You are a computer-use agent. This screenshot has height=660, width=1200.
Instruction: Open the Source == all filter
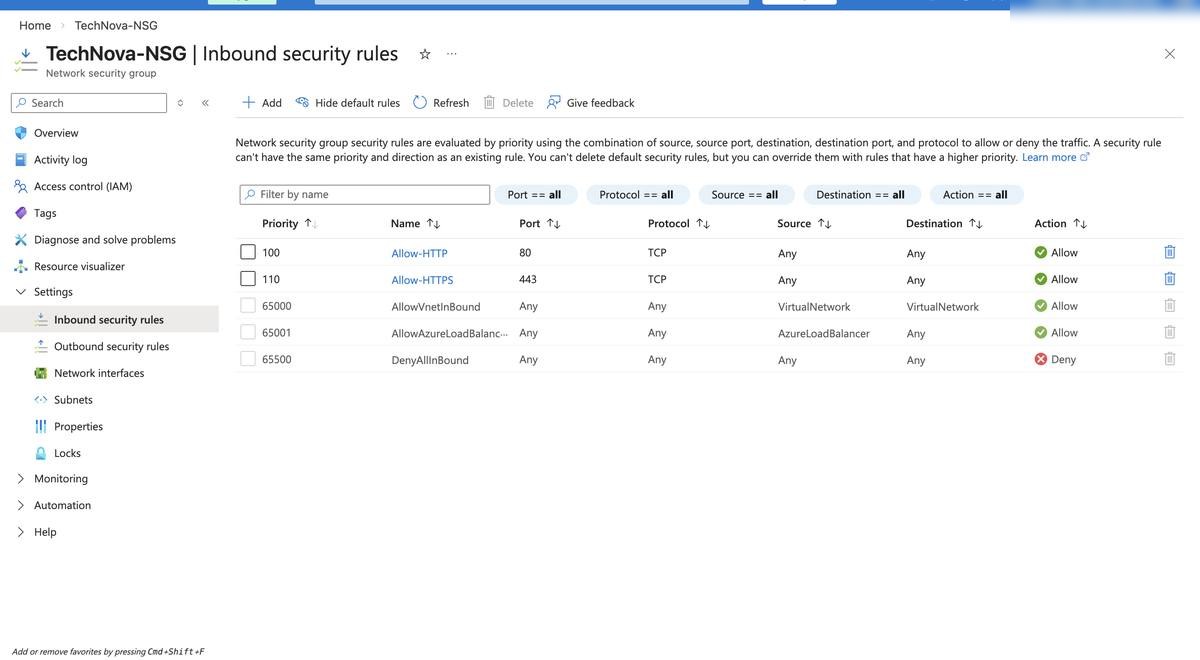[x=745, y=194]
